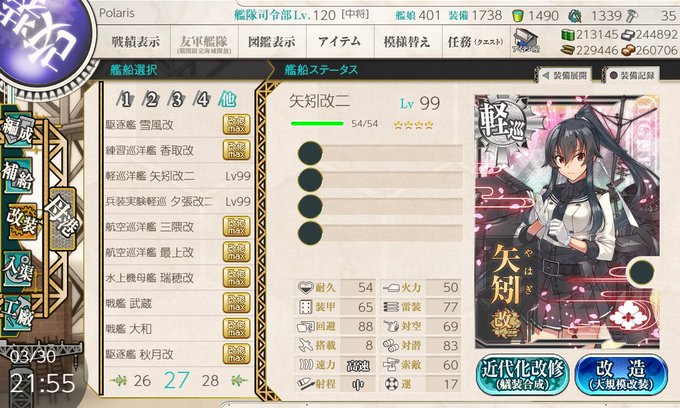Select the extra expansion slot on ship card

(x=641, y=272)
